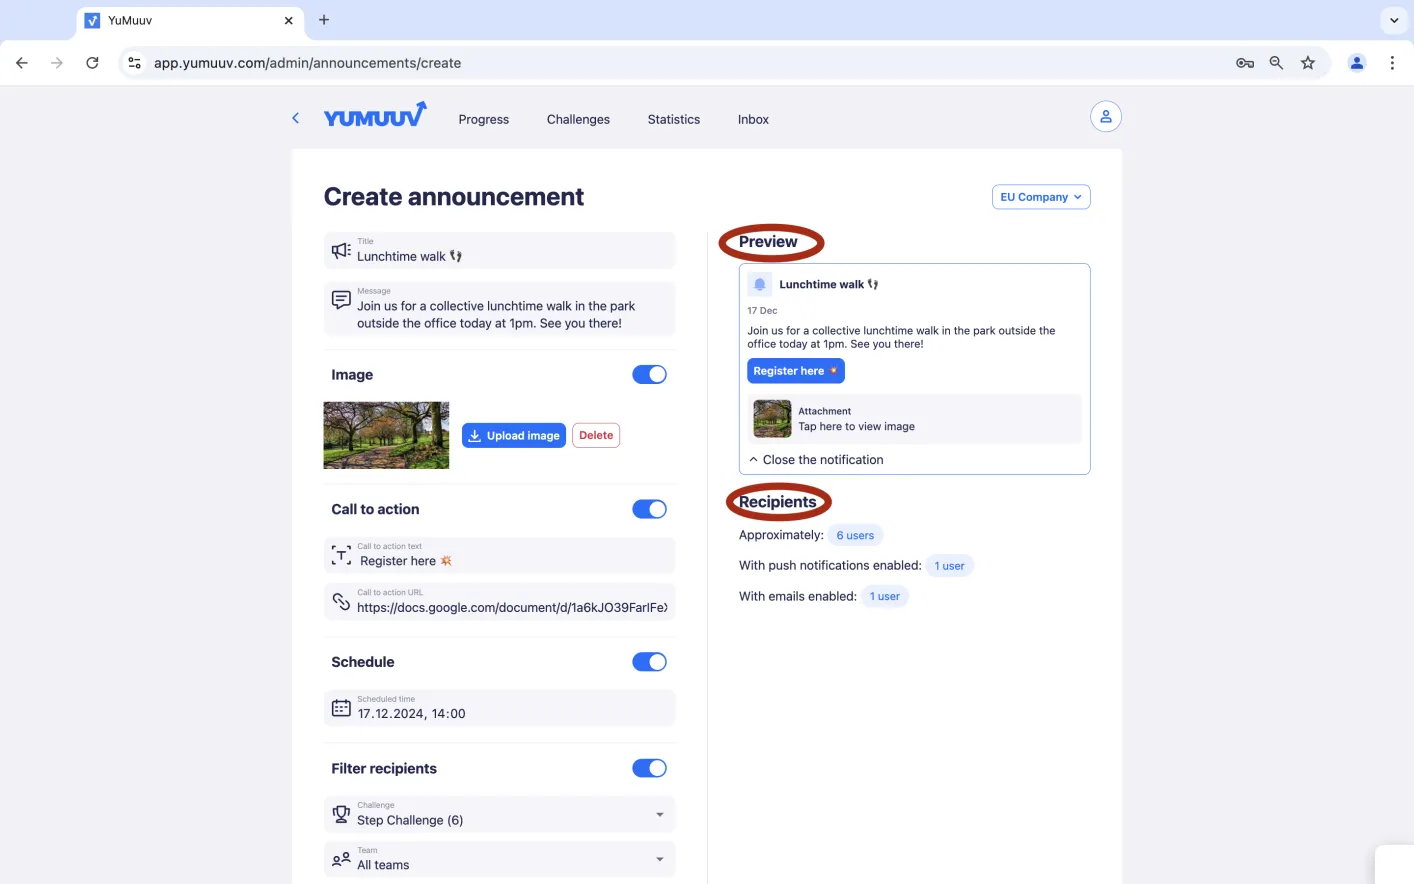Viewport: 1414px width, 884px height.
Task: Bookmark this page with star icon
Action: [x=1307, y=63]
